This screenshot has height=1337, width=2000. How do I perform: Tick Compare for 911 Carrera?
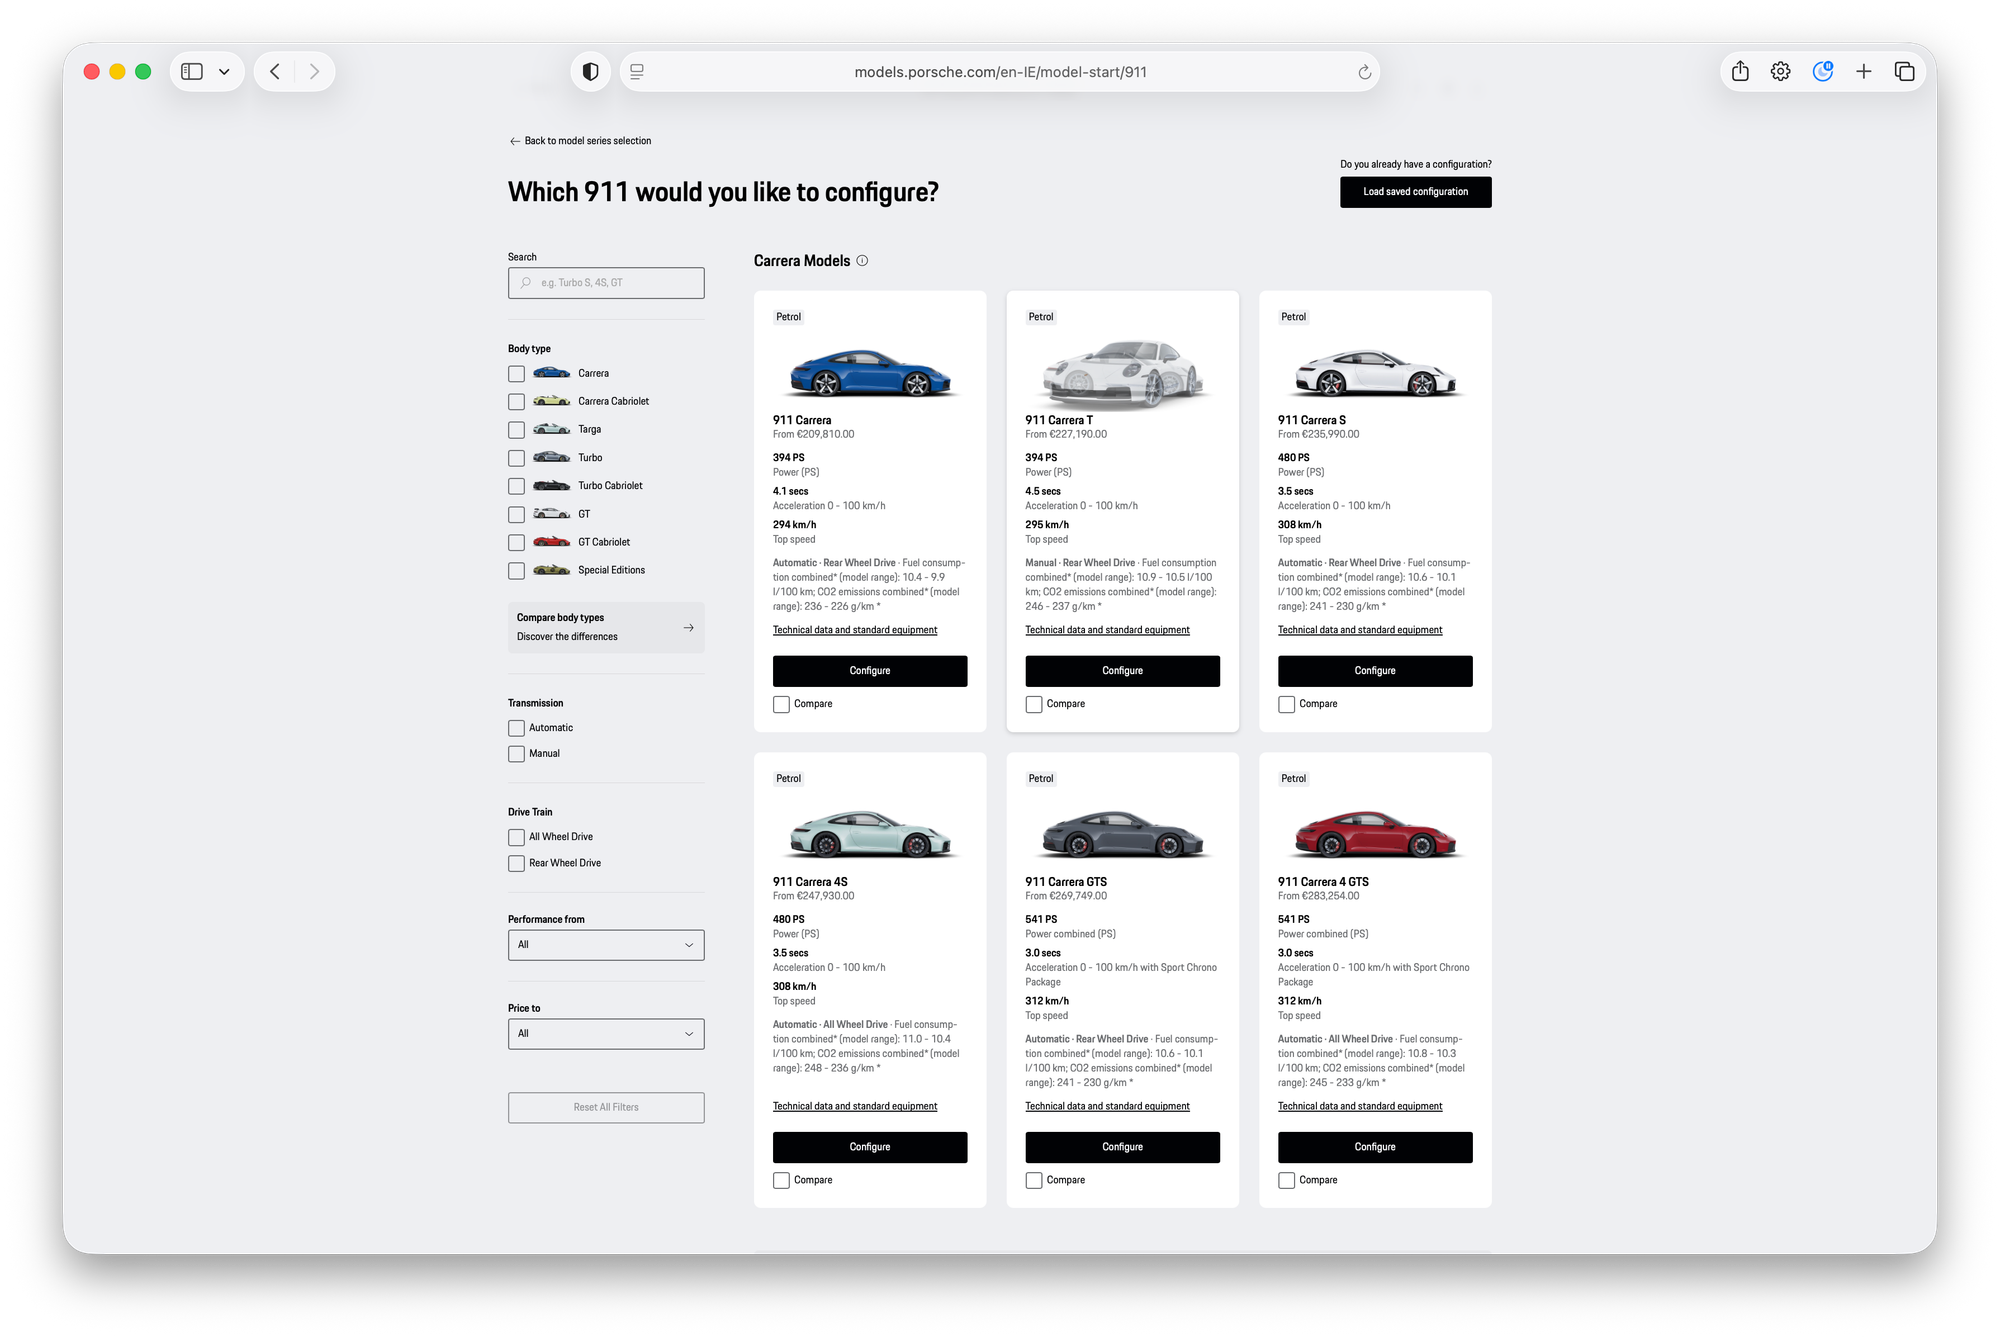pos(781,705)
